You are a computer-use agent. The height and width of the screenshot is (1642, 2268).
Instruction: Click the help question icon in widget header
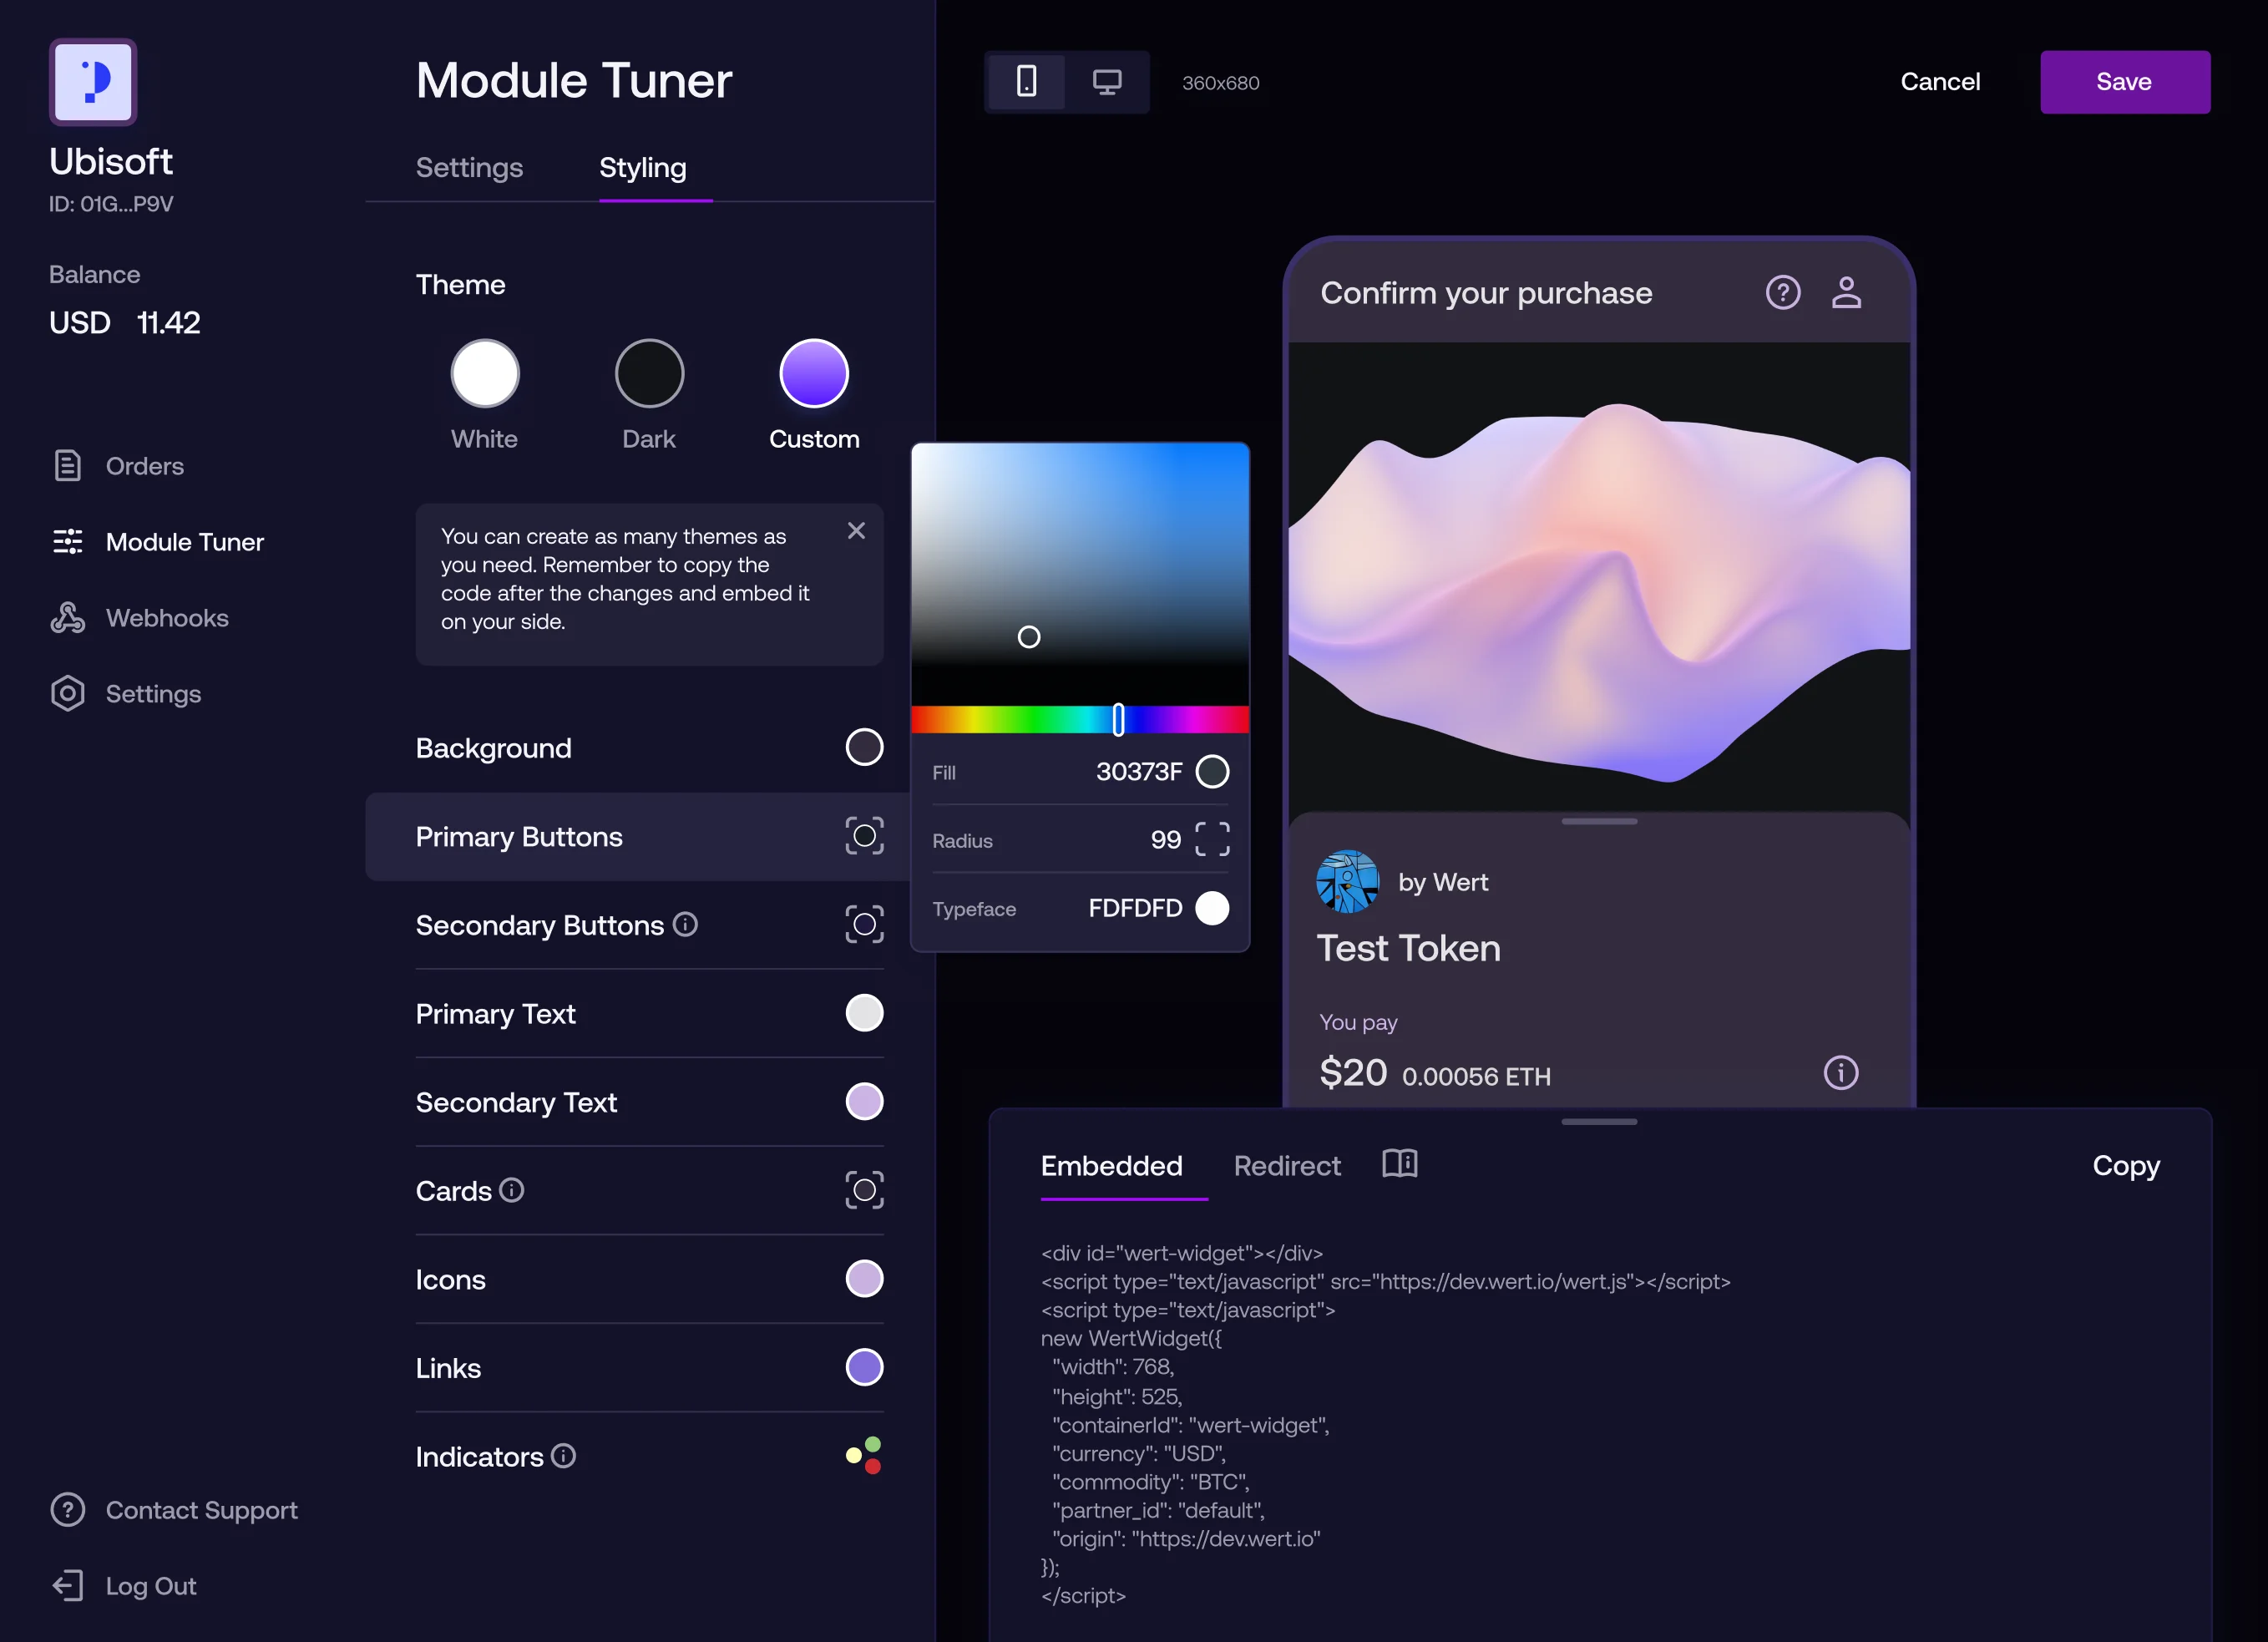click(x=1782, y=292)
